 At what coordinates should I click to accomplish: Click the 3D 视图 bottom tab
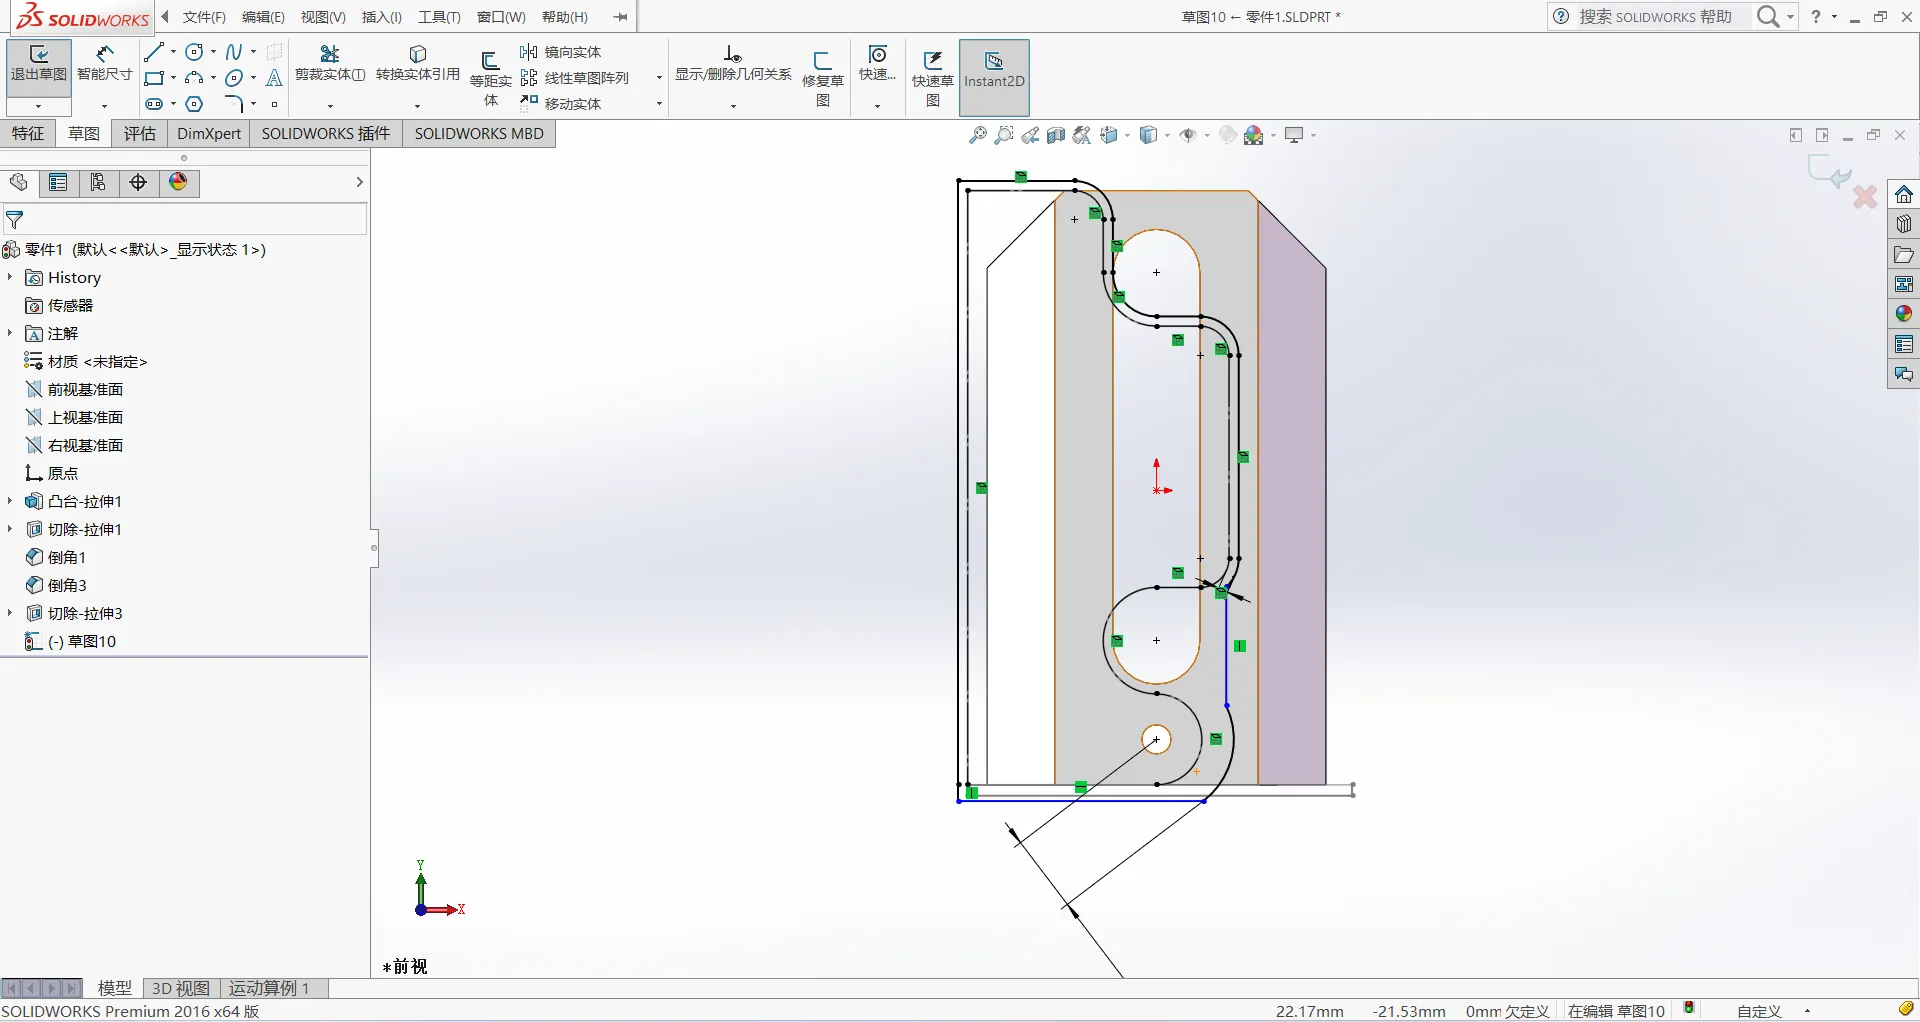tap(180, 988)
